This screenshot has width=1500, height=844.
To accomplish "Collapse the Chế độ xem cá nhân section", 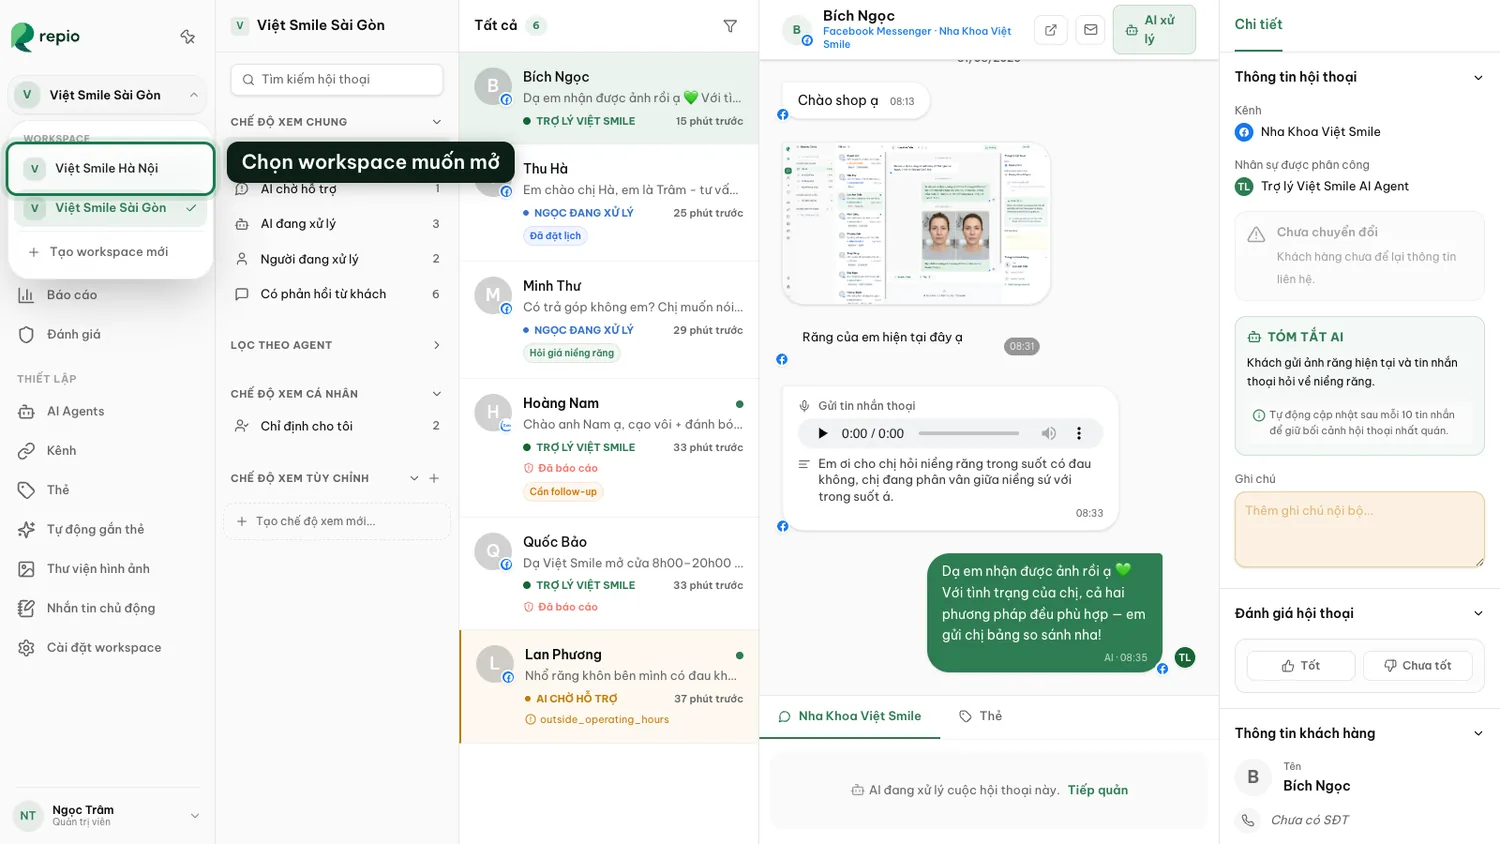I will click(x=436, y=394).
